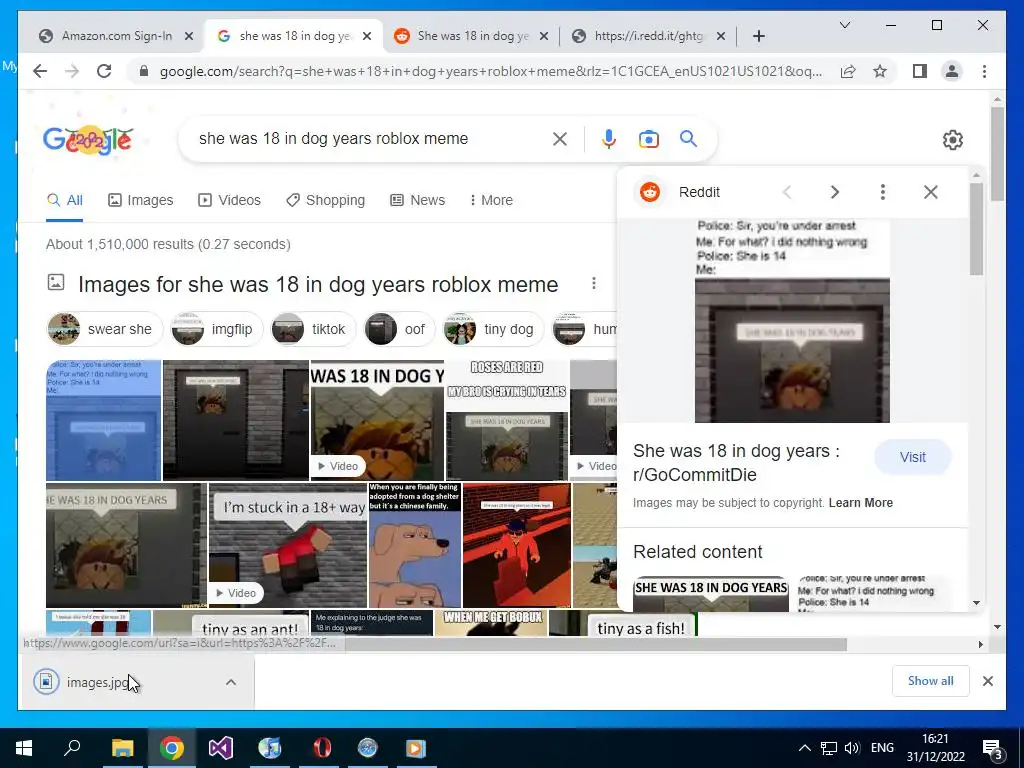The width and height of the screenshot is (1024, 768).
Task: Dismiss the downloads bar
Action: click(x=988, y=681)
